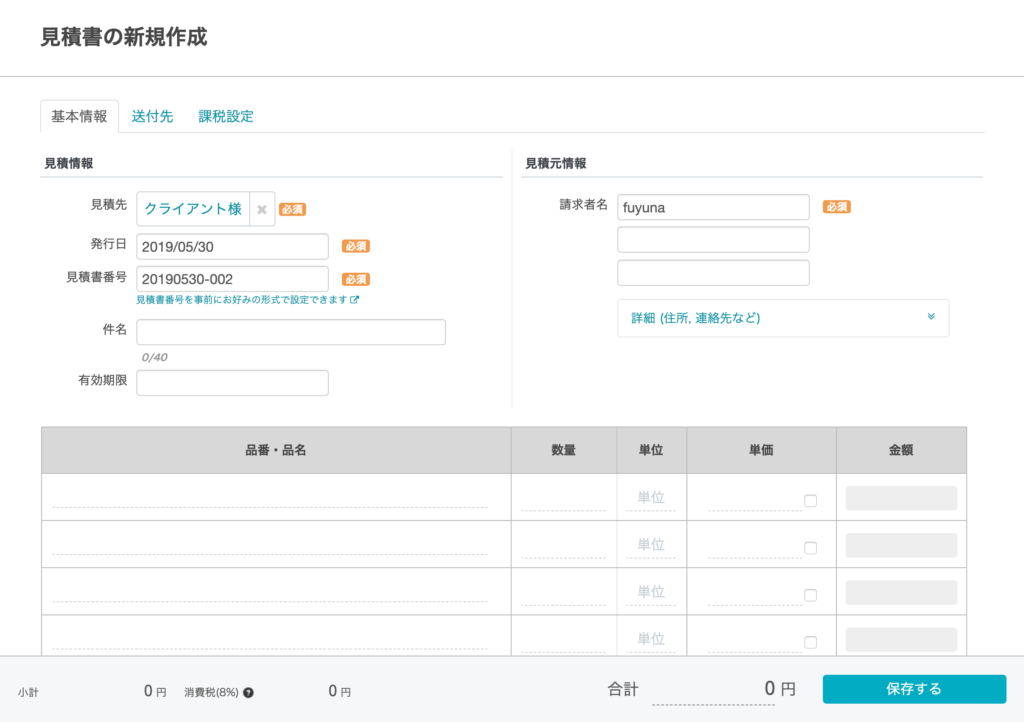Select the 数量 column header

[x=564, y=450]
